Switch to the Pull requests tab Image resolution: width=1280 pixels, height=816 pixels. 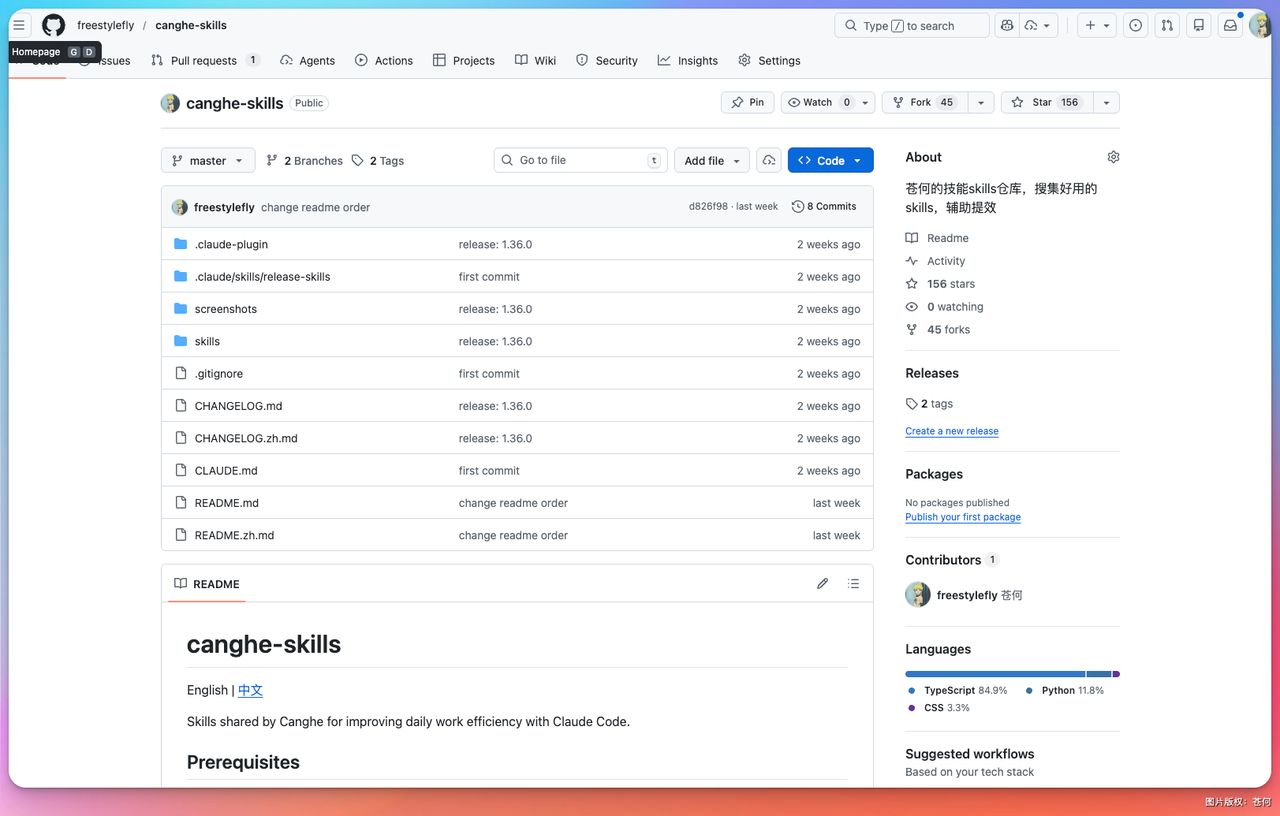tap(205, 60)
